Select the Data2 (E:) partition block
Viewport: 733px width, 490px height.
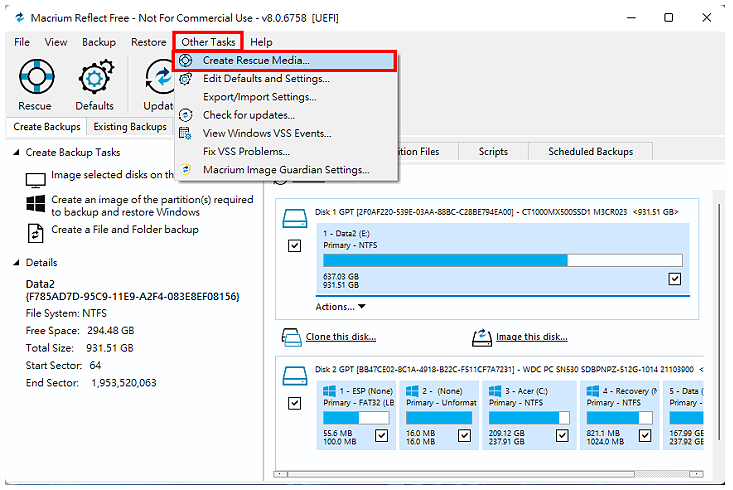[x=503, y=259]
